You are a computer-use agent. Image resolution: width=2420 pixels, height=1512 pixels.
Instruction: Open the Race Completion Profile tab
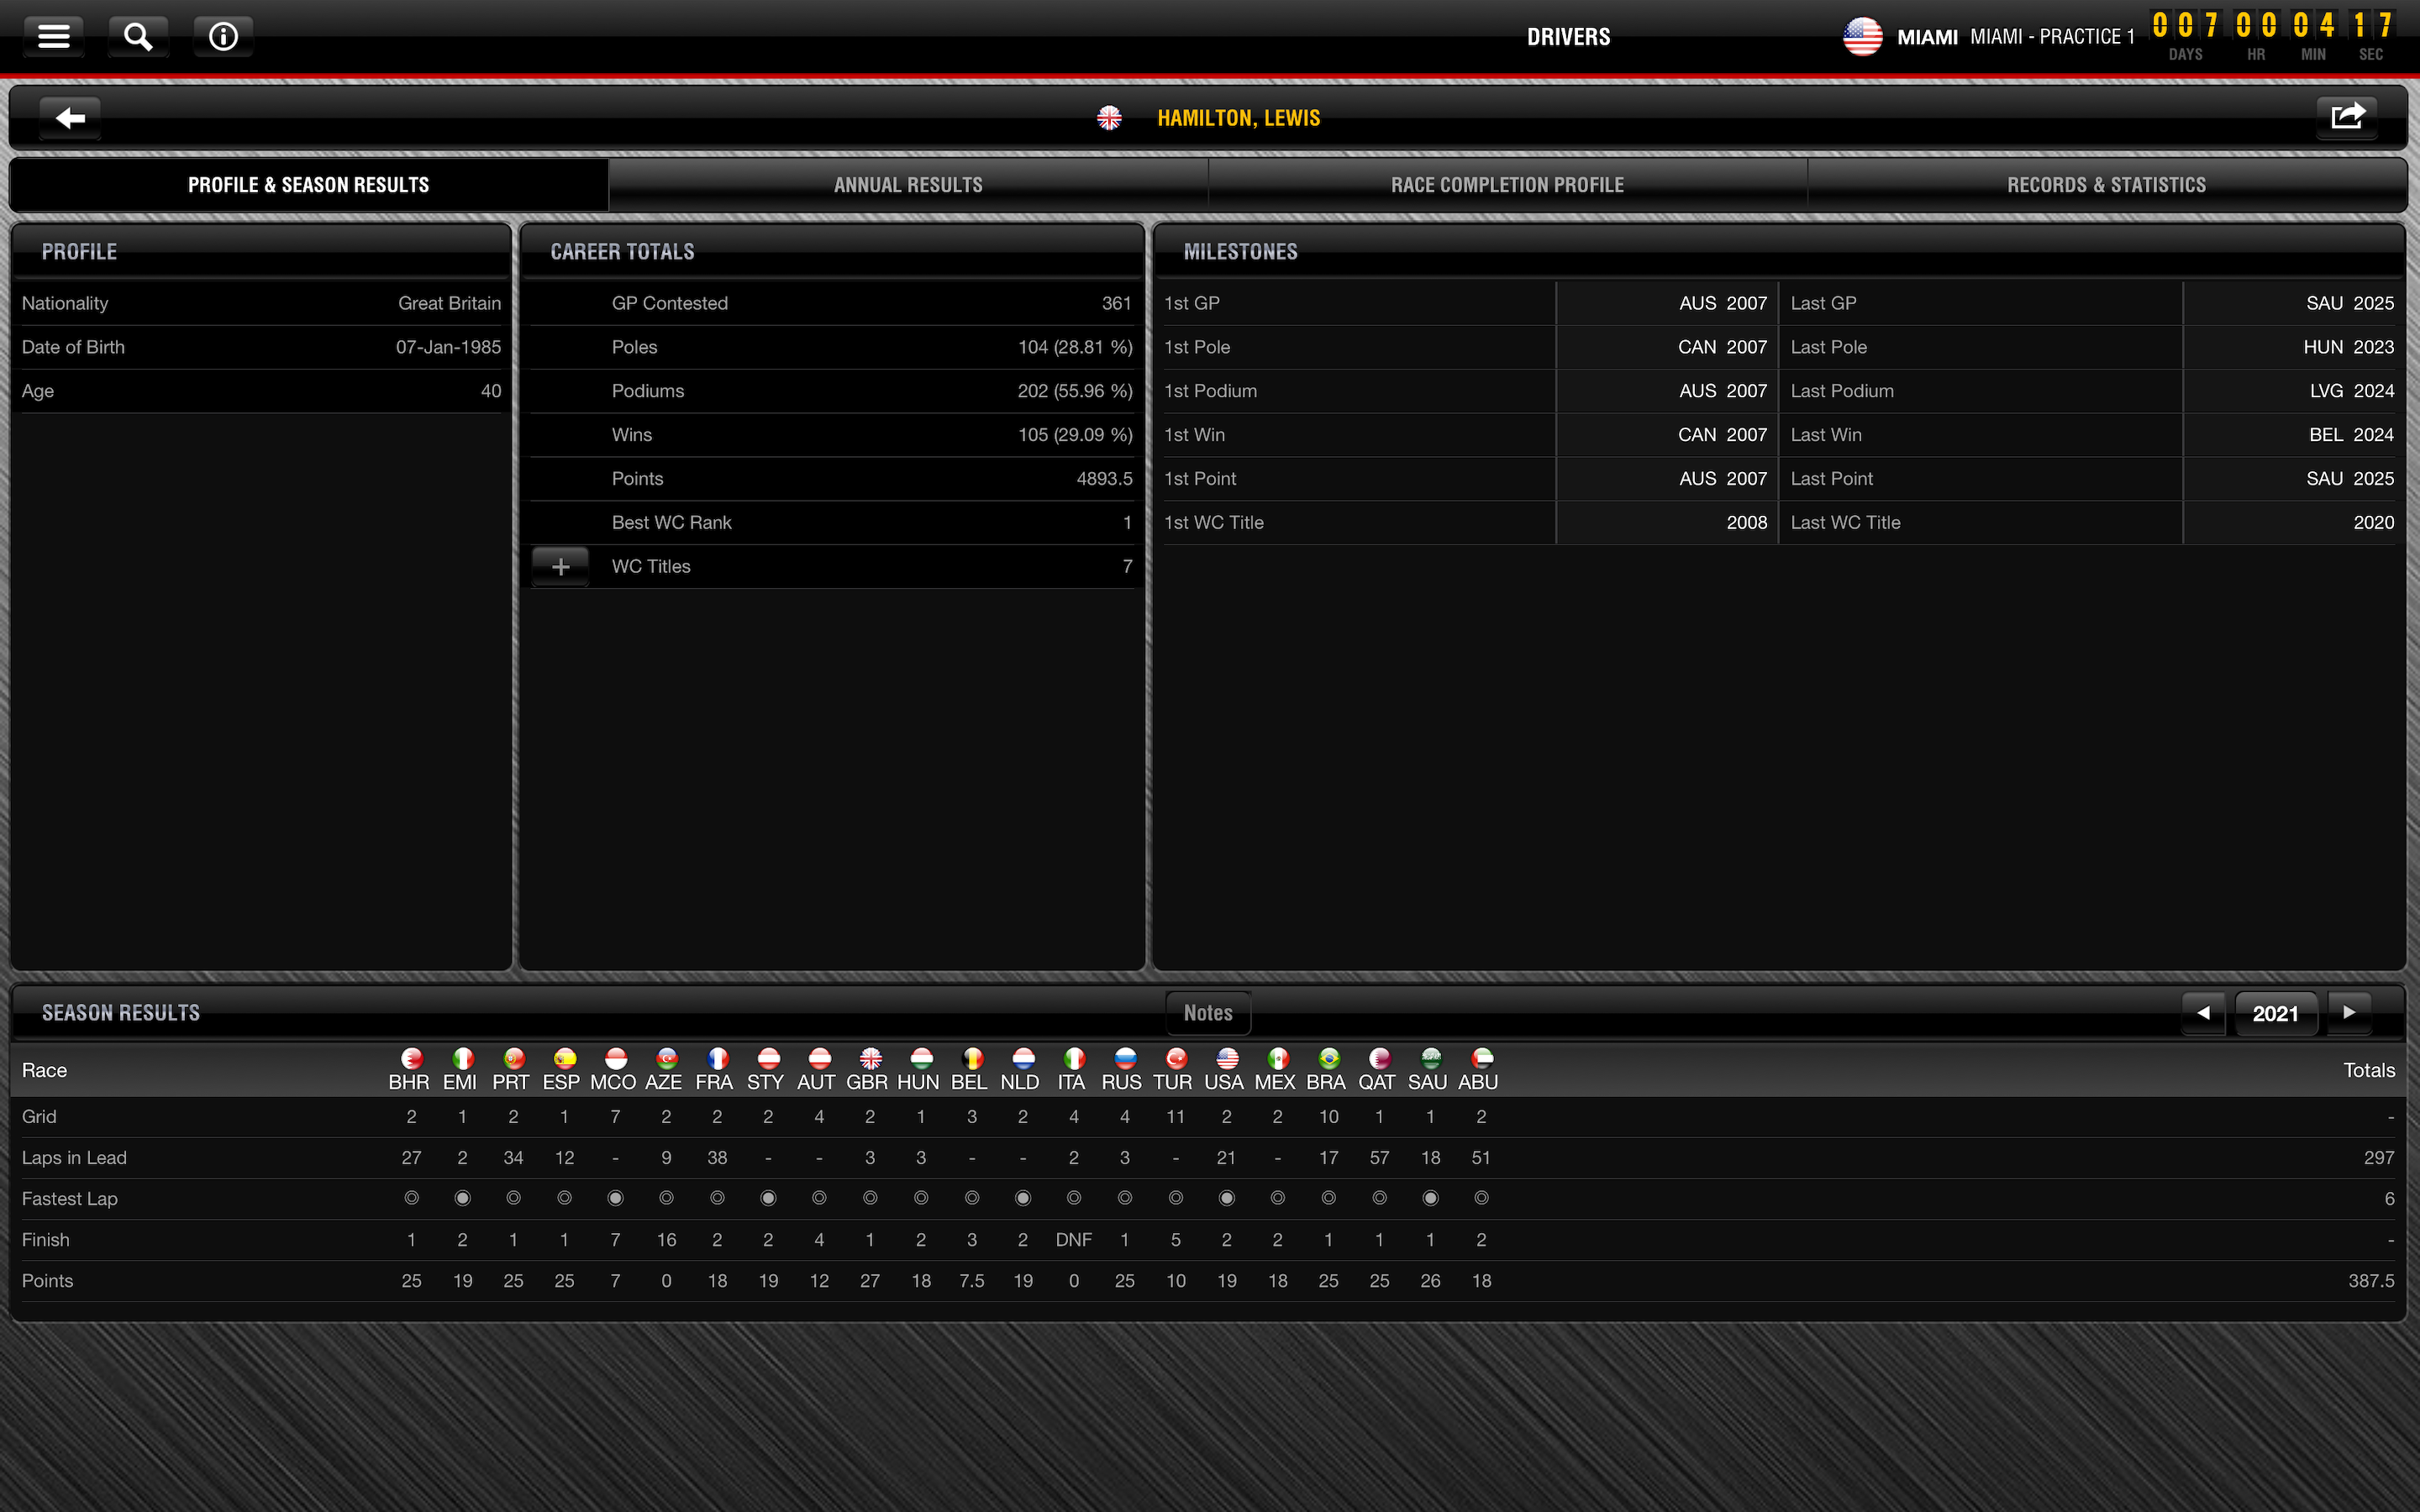(x=1507, y=185)
